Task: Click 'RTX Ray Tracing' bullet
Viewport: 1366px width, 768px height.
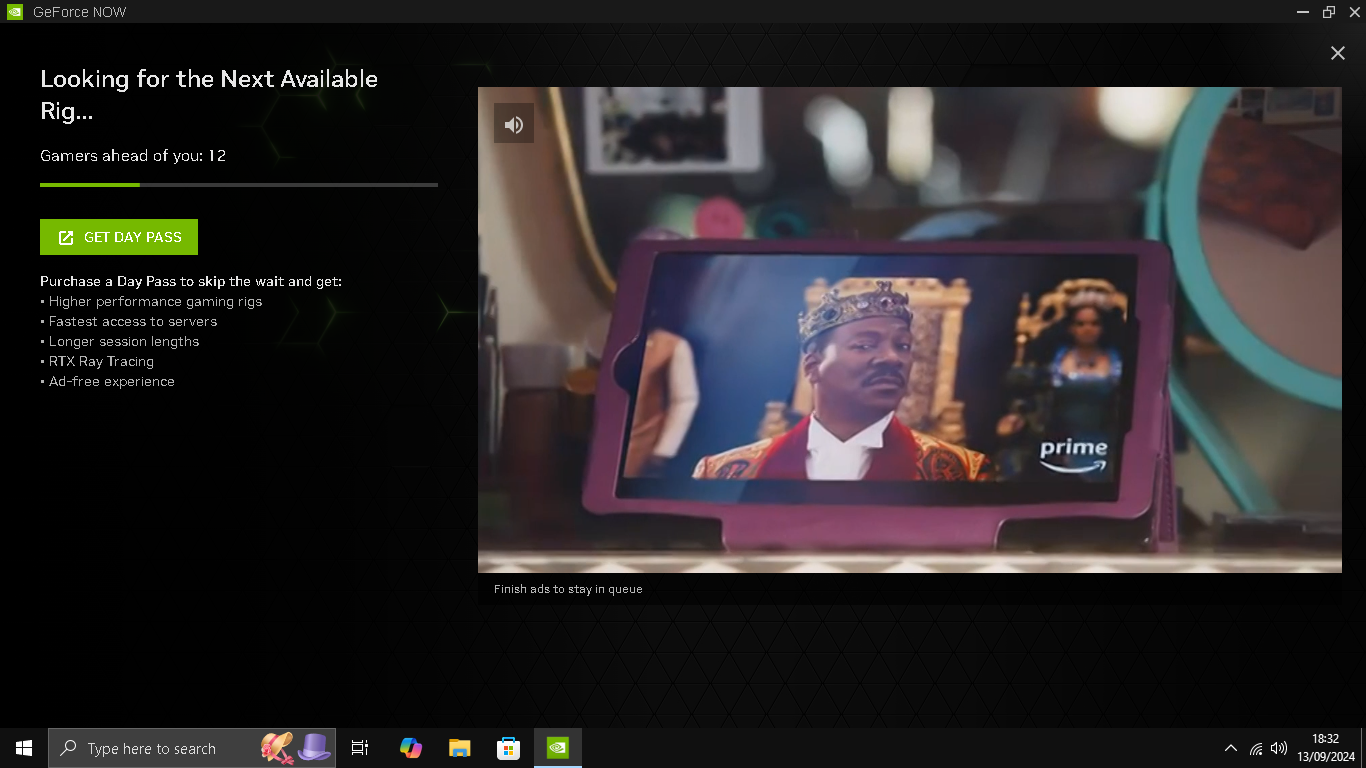Action: [97, 361]
